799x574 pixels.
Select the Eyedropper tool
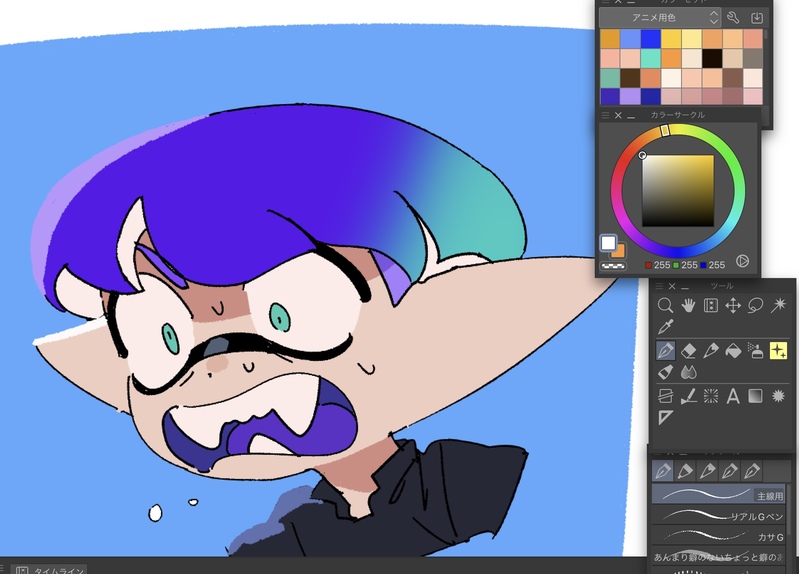[x=665, y=327]
